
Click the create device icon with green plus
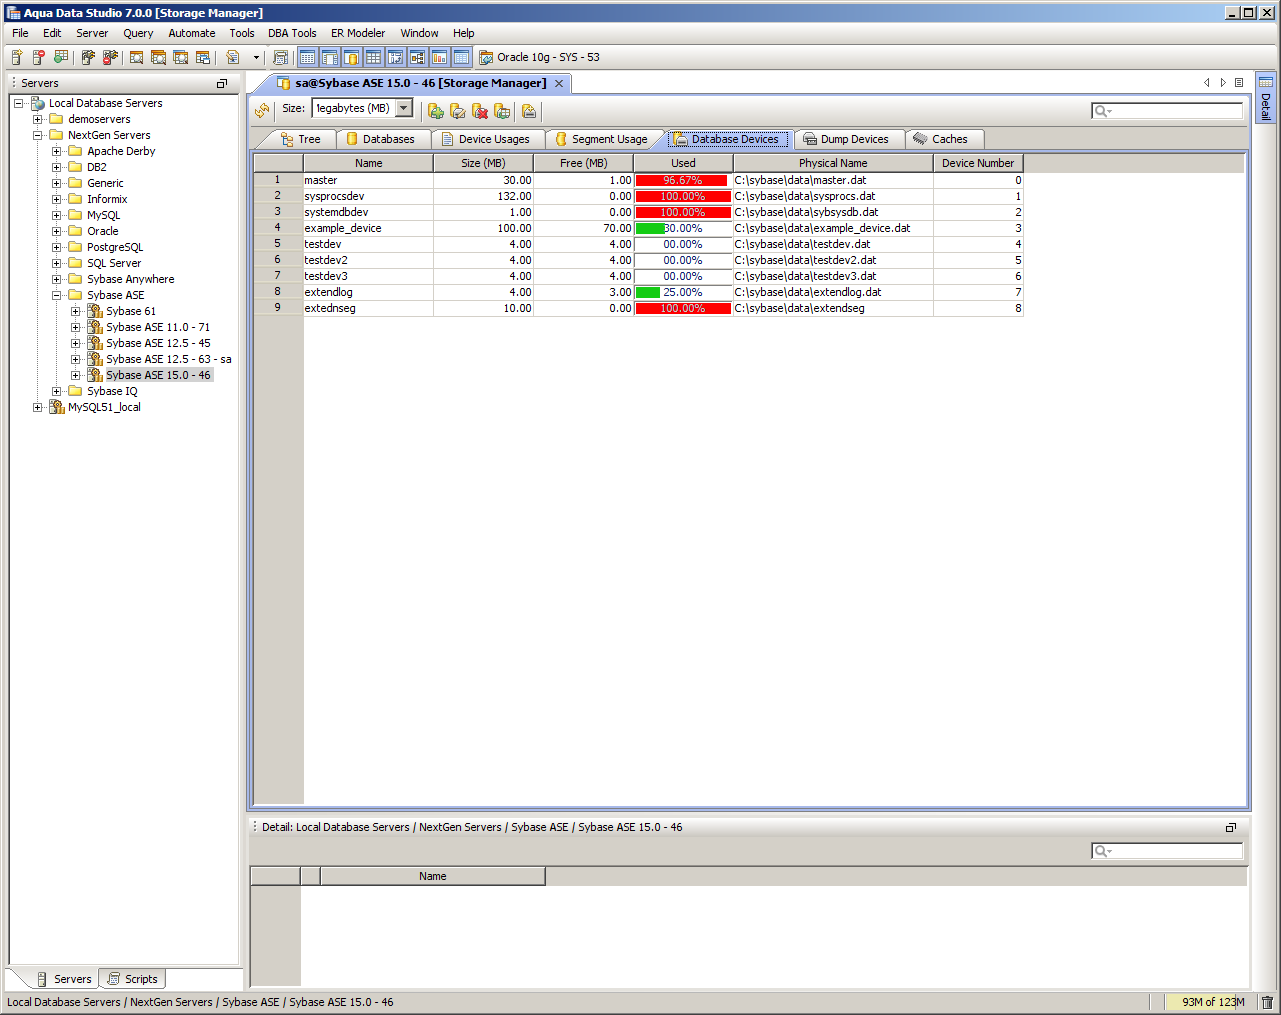(x=436, y=111)
